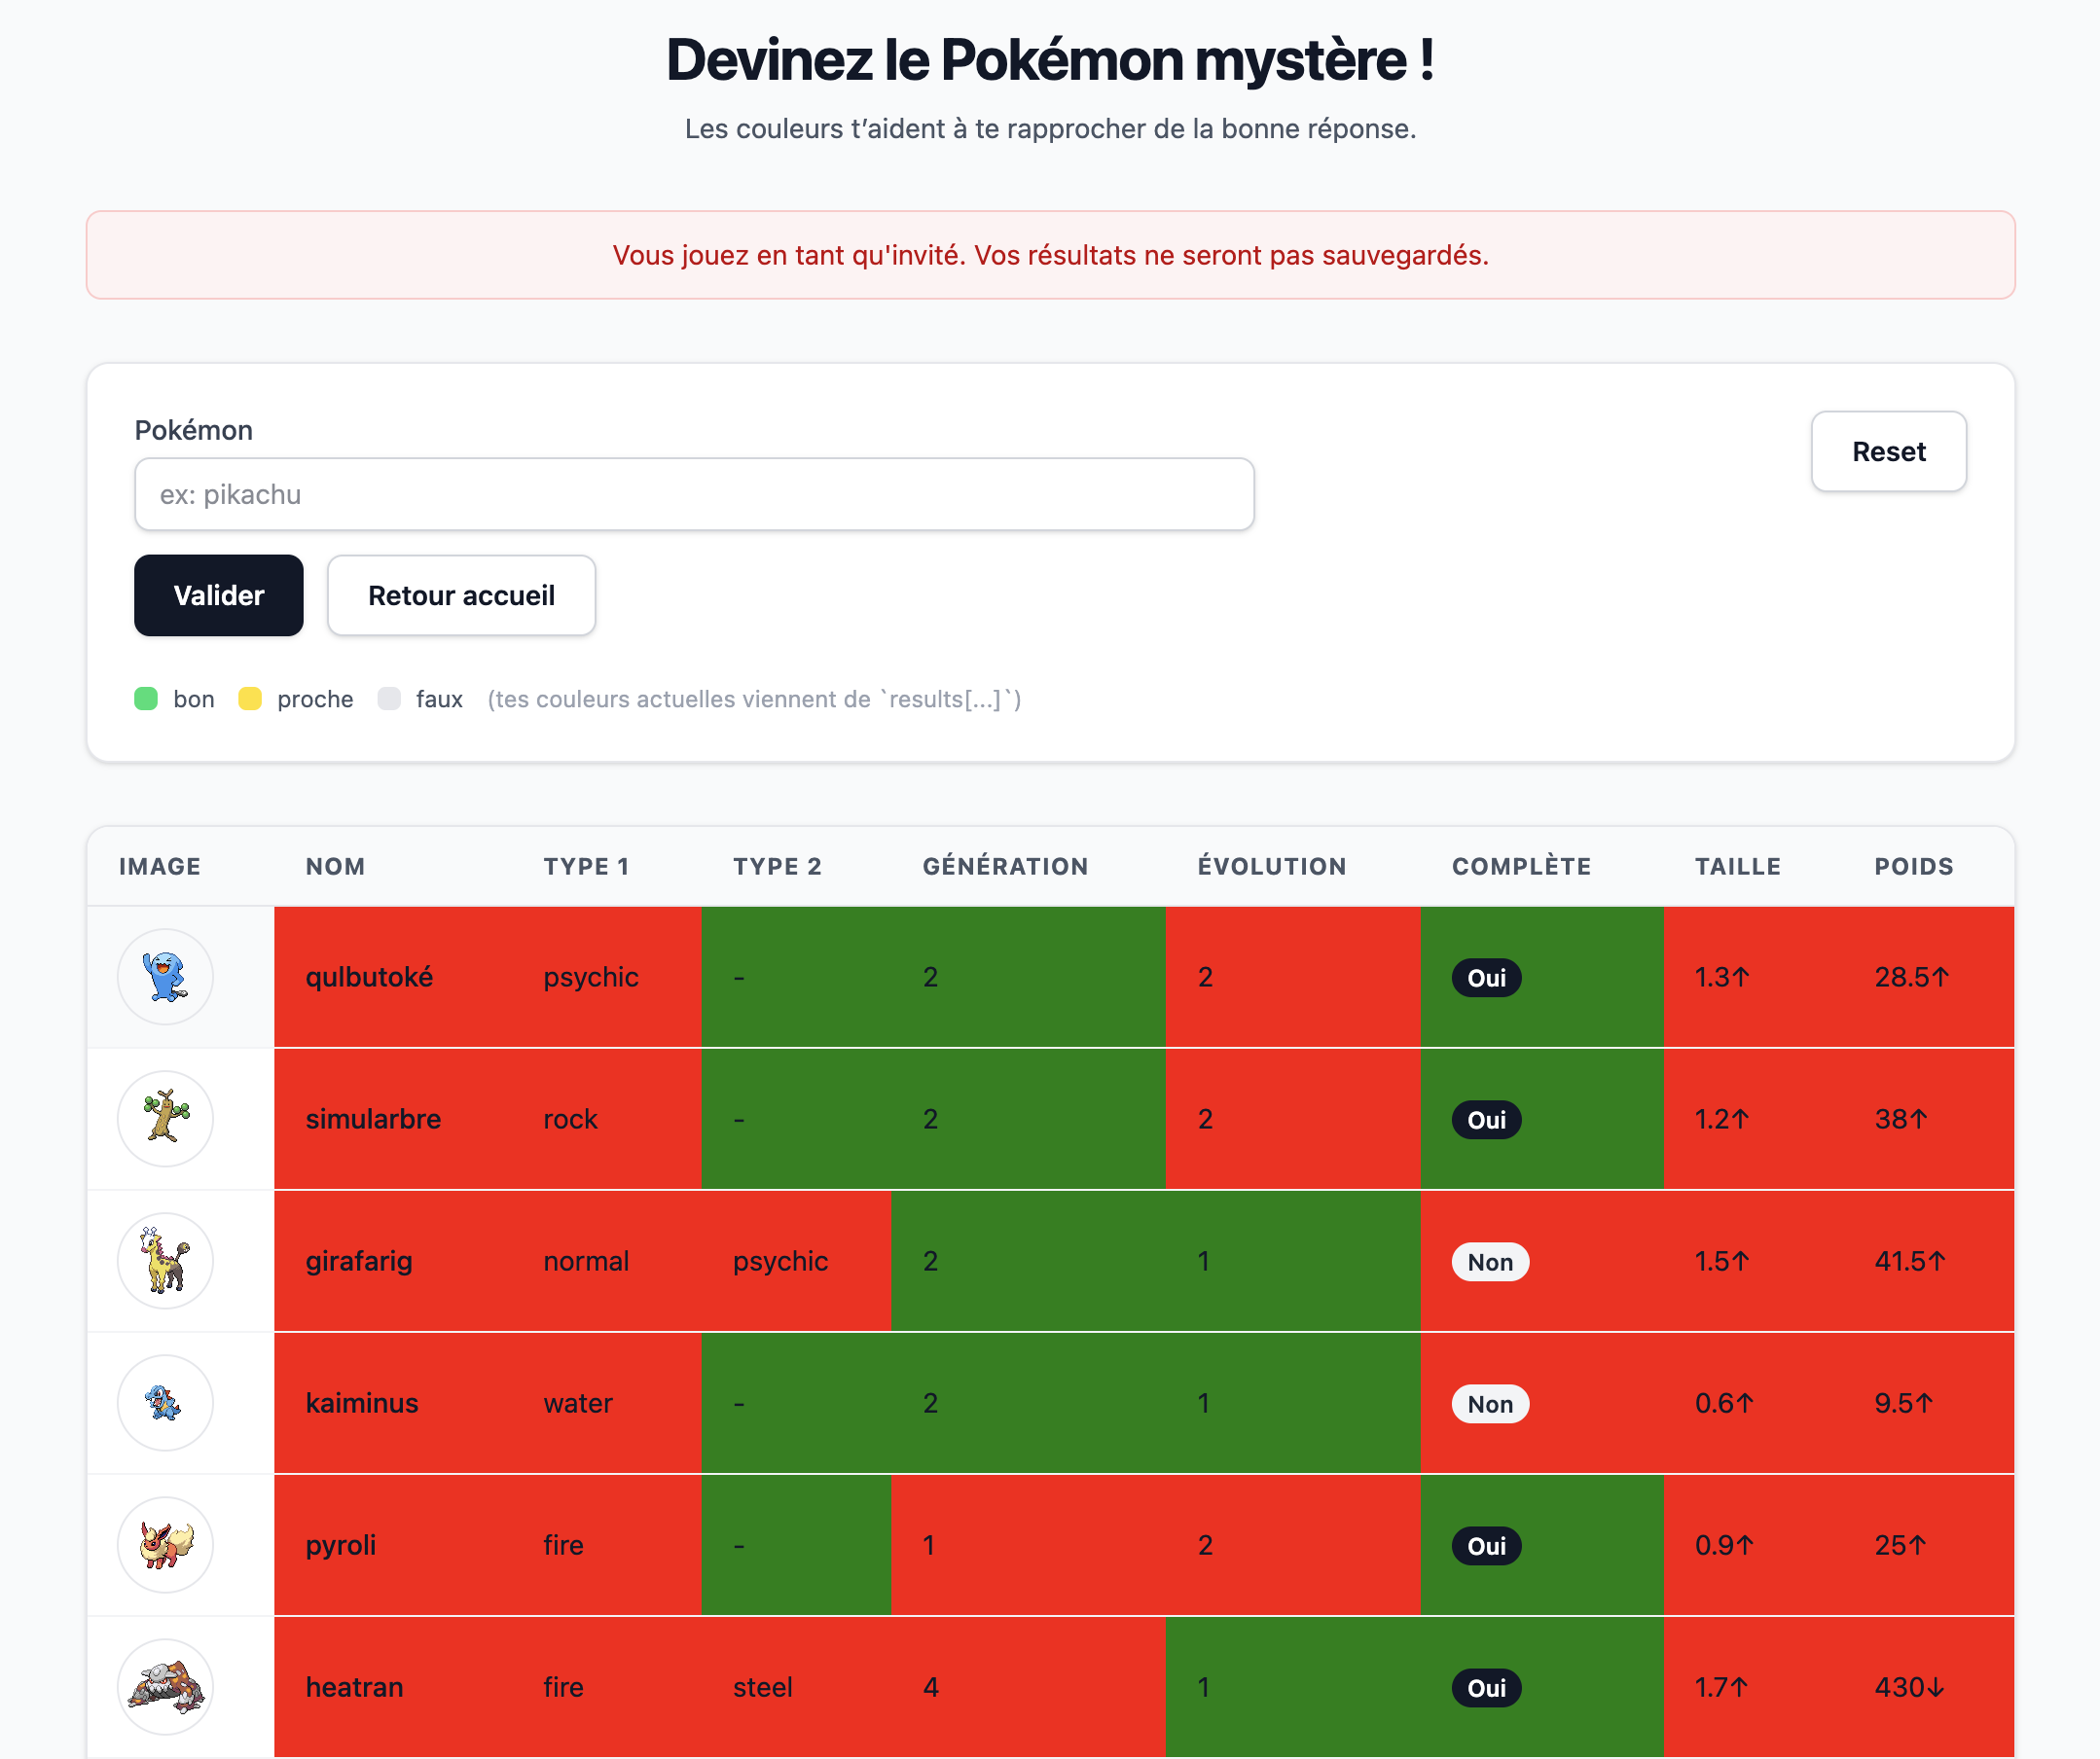Click the NOM column header

point(335,866)
